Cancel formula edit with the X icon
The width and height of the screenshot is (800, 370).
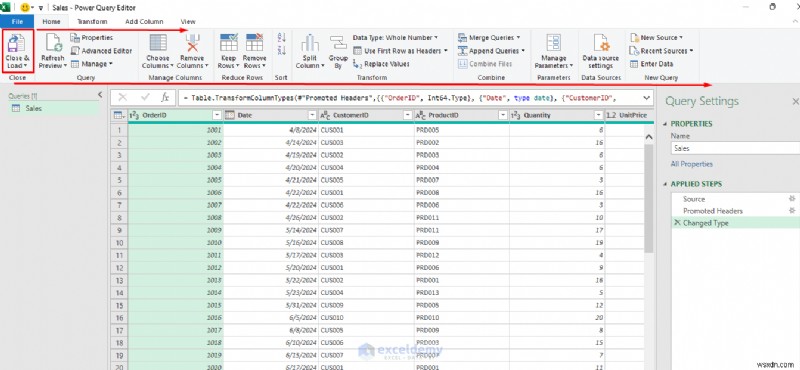[x=122, y=97]
